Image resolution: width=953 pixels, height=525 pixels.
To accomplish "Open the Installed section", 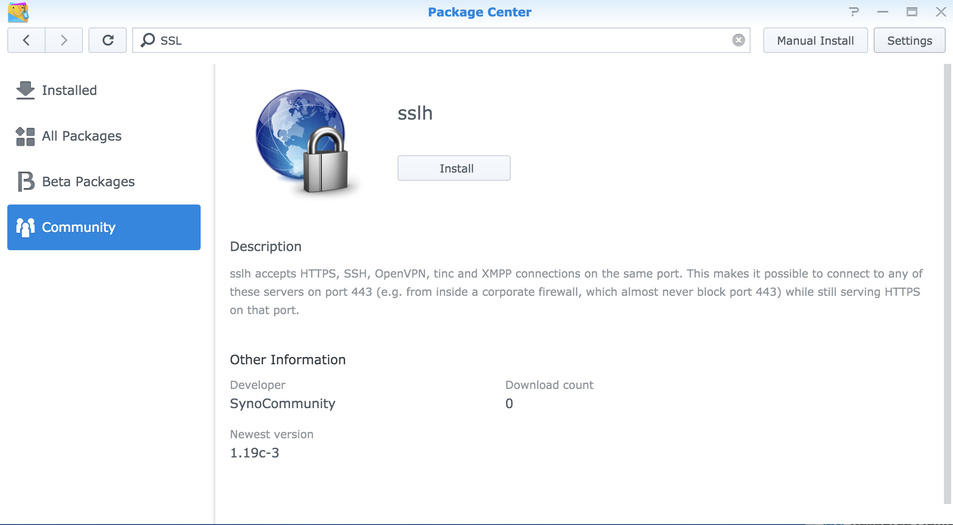I will click(x=104, y=90).
